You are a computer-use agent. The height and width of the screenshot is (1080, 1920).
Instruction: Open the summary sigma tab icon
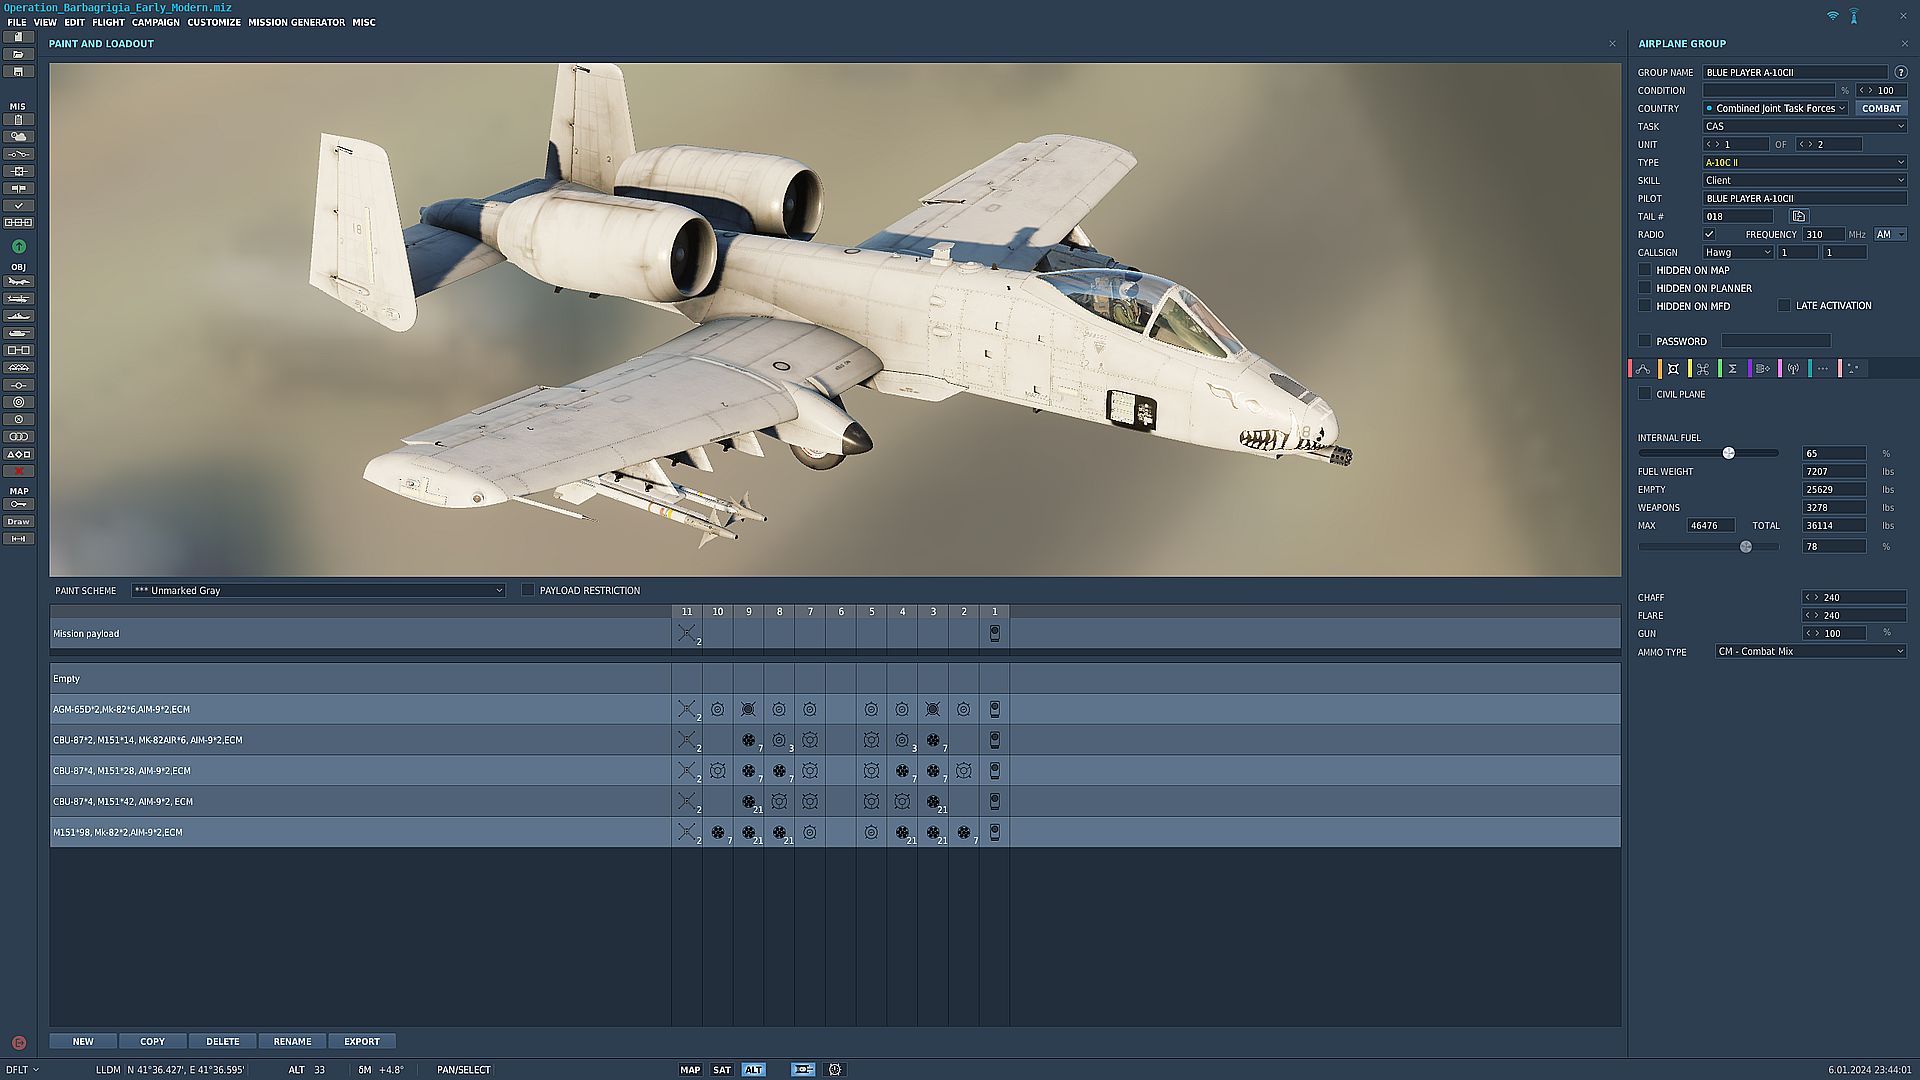(1733, 369)
